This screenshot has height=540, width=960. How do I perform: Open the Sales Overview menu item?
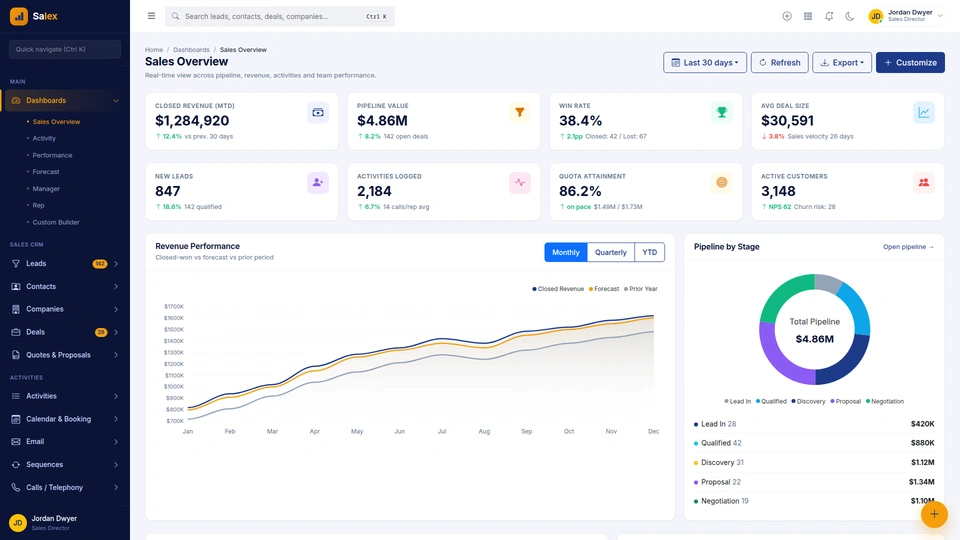56,122
